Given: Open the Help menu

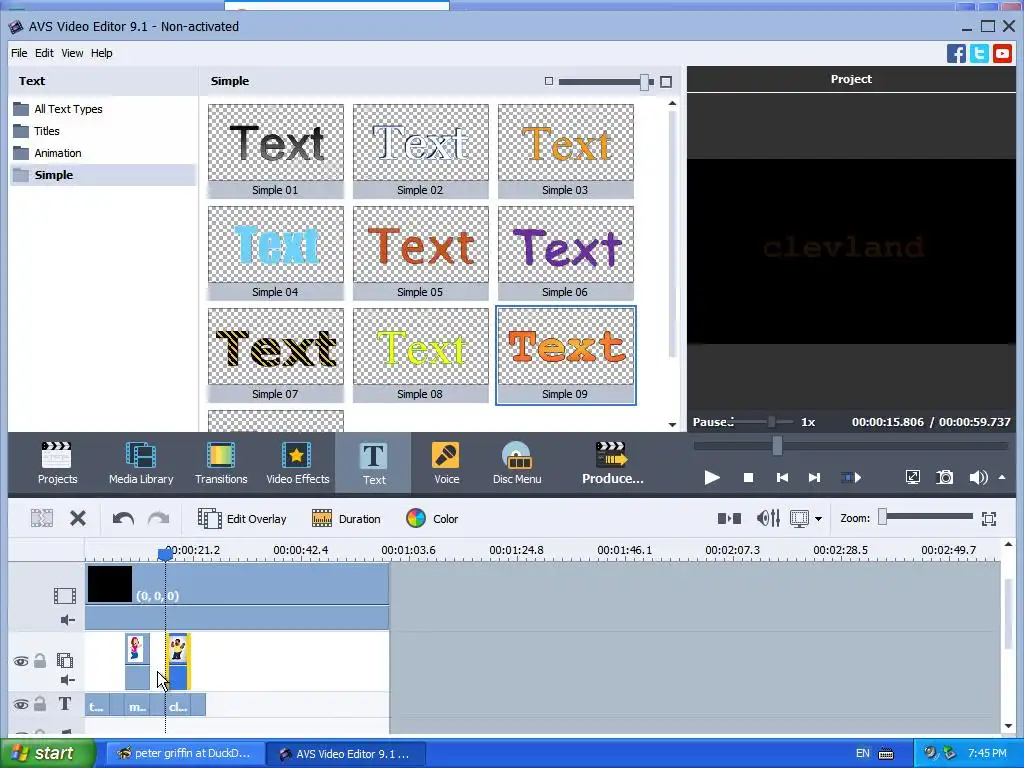Looking at the screenshot, I should 101,53.
